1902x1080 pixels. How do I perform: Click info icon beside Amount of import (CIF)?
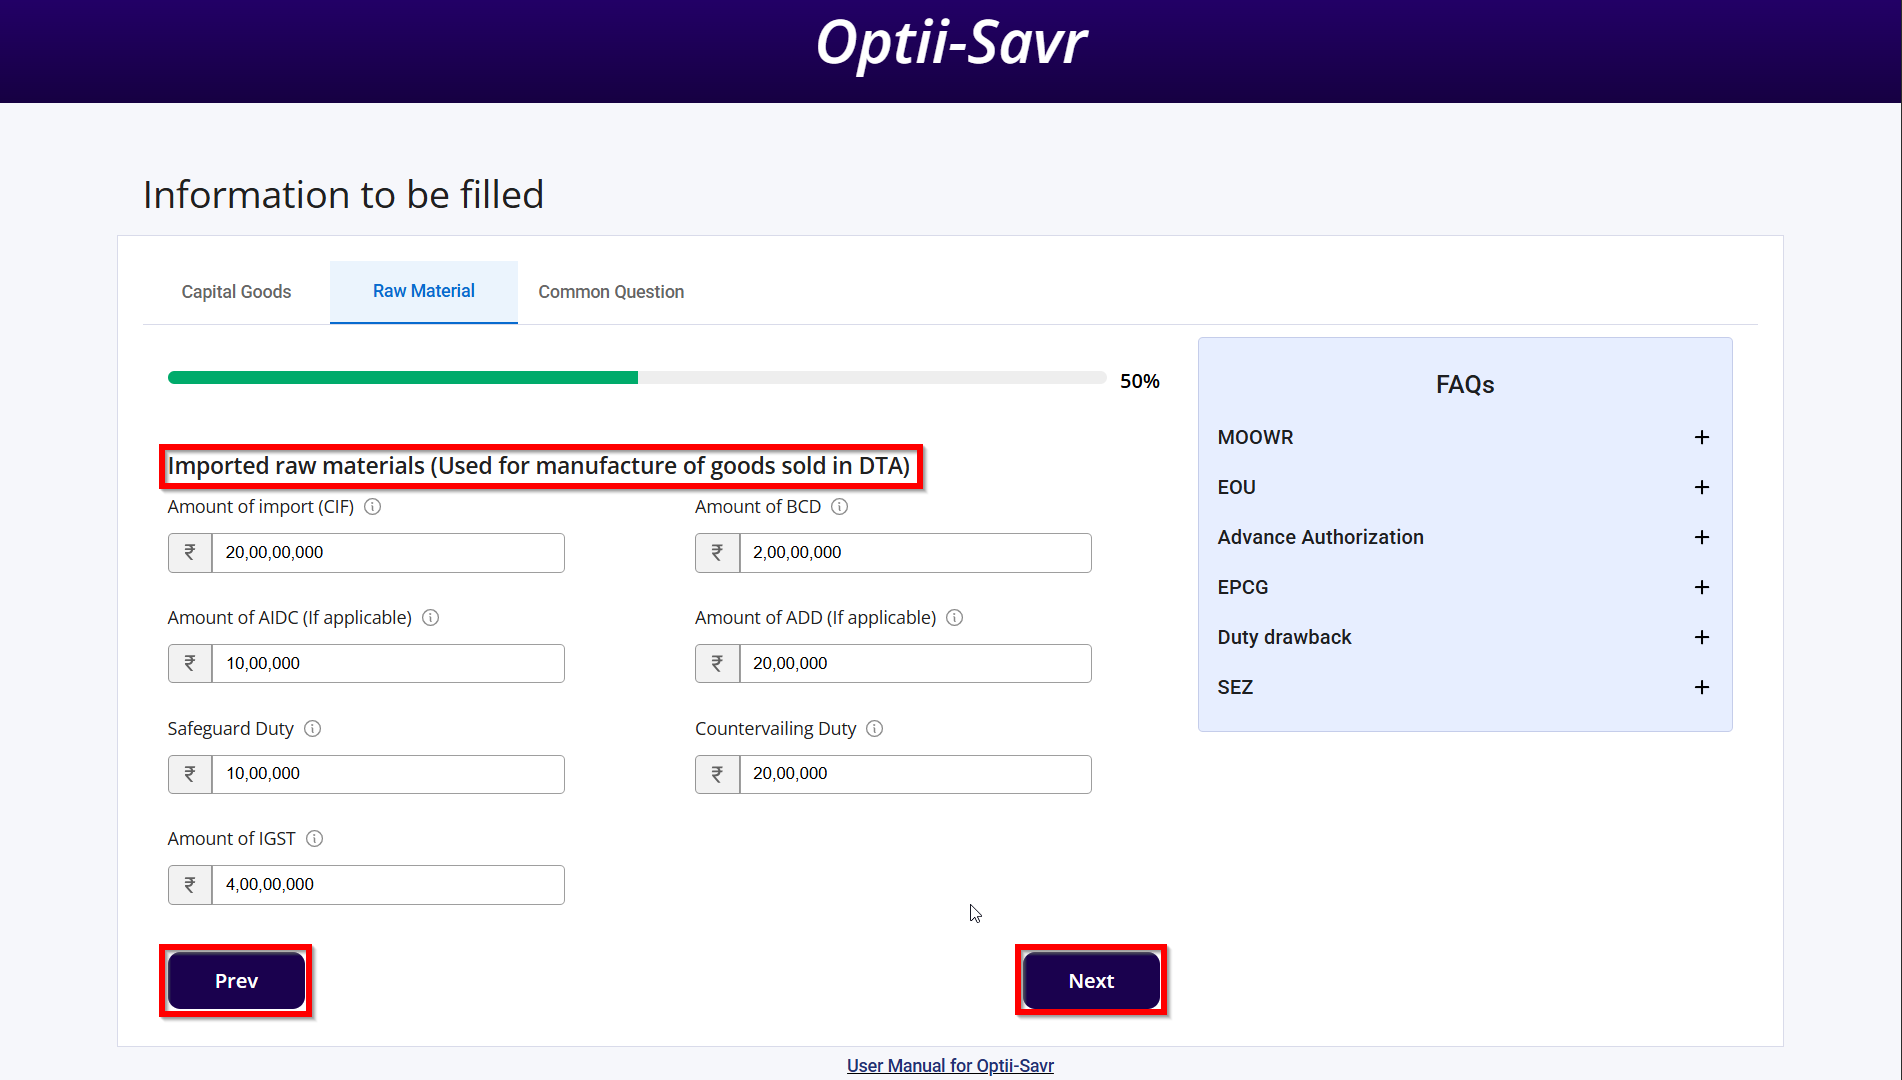[x=372, y=507]
